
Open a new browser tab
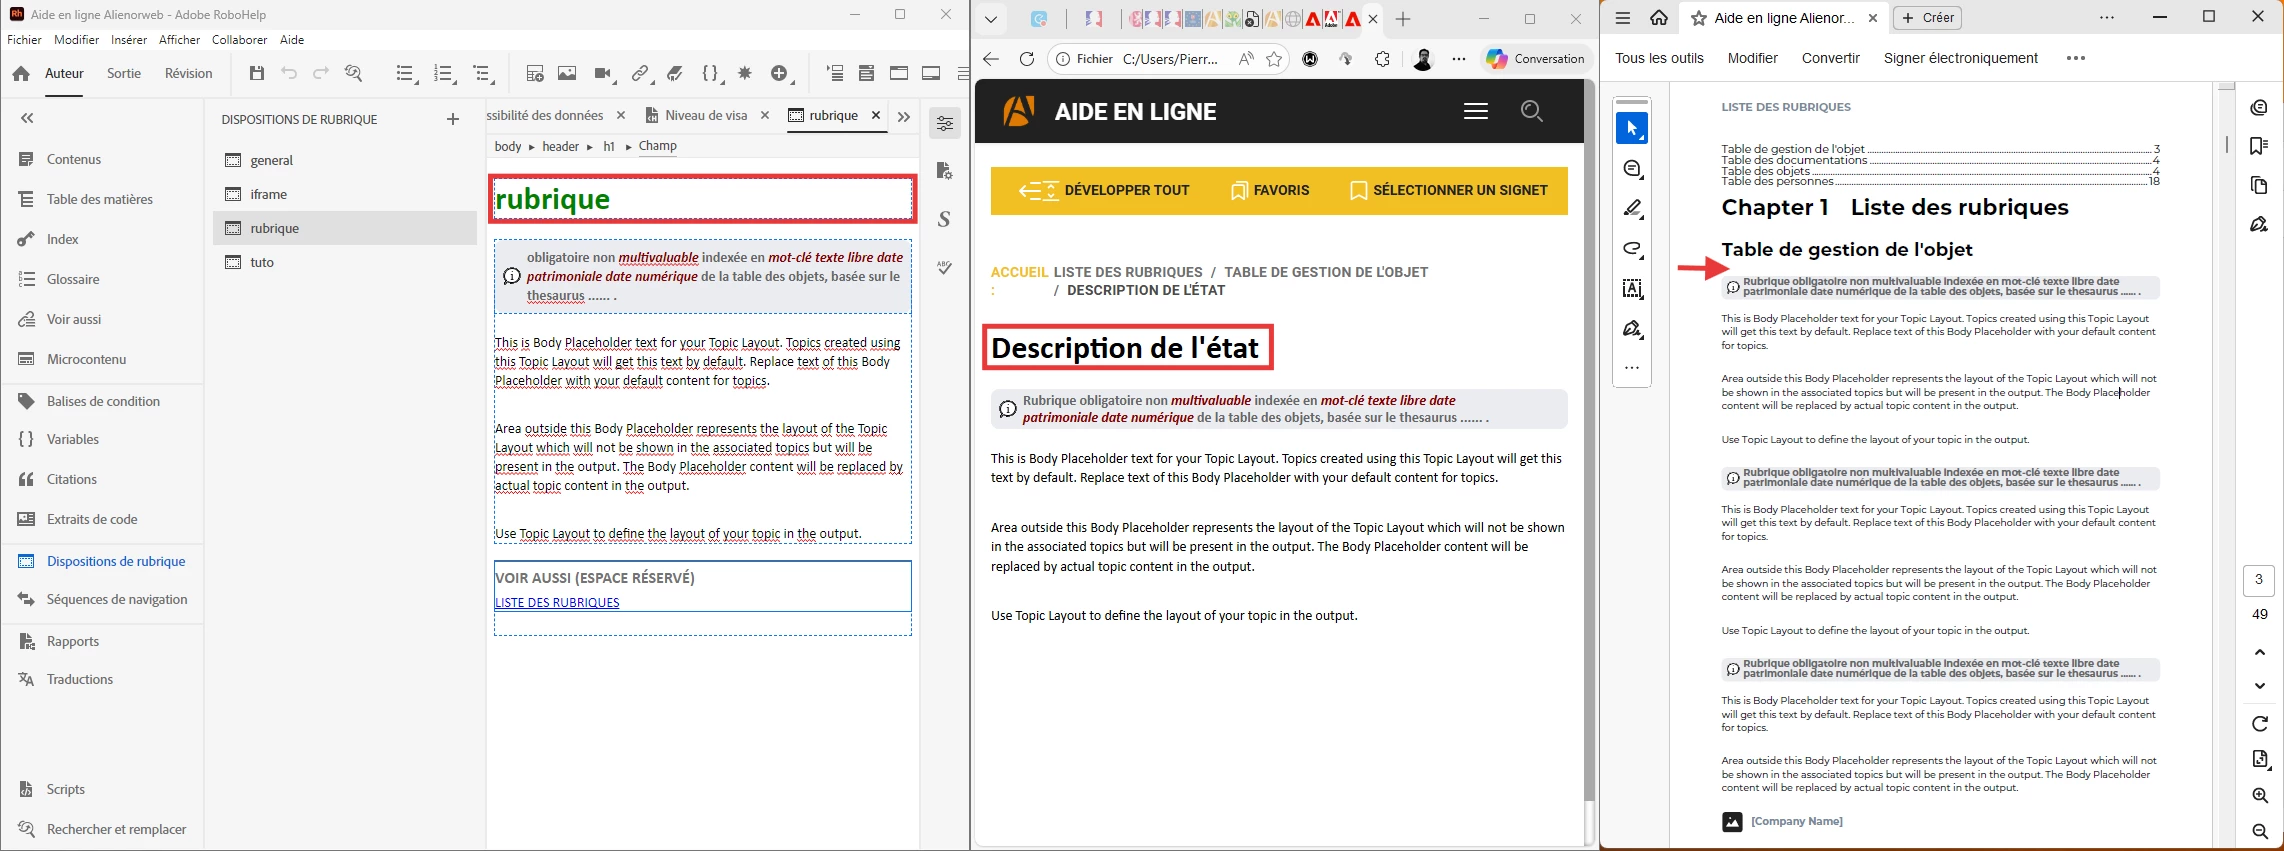click(1403, 19)
